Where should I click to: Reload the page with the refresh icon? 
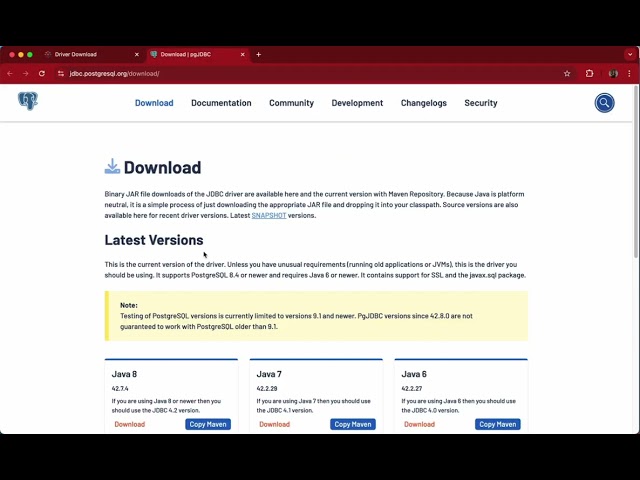pyautogui.click(x=42, y=73)
